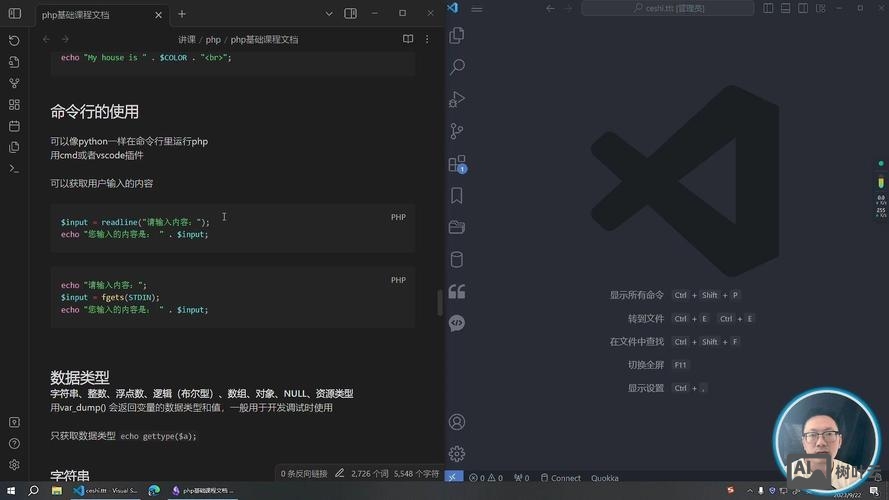Viewport: 889px width, 500px height.
Task: Click the pencil edit mode status icon
Action: coord(339,473)
